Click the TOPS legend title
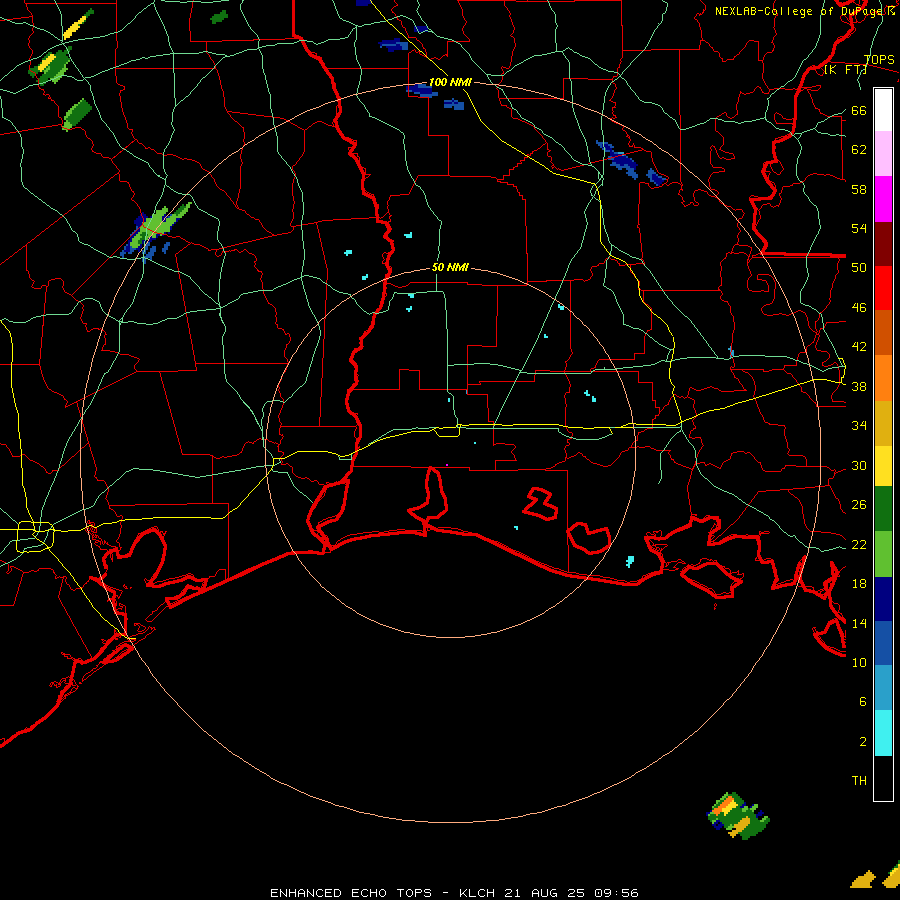This screenshot has height=900, width=900. (879, 59)
